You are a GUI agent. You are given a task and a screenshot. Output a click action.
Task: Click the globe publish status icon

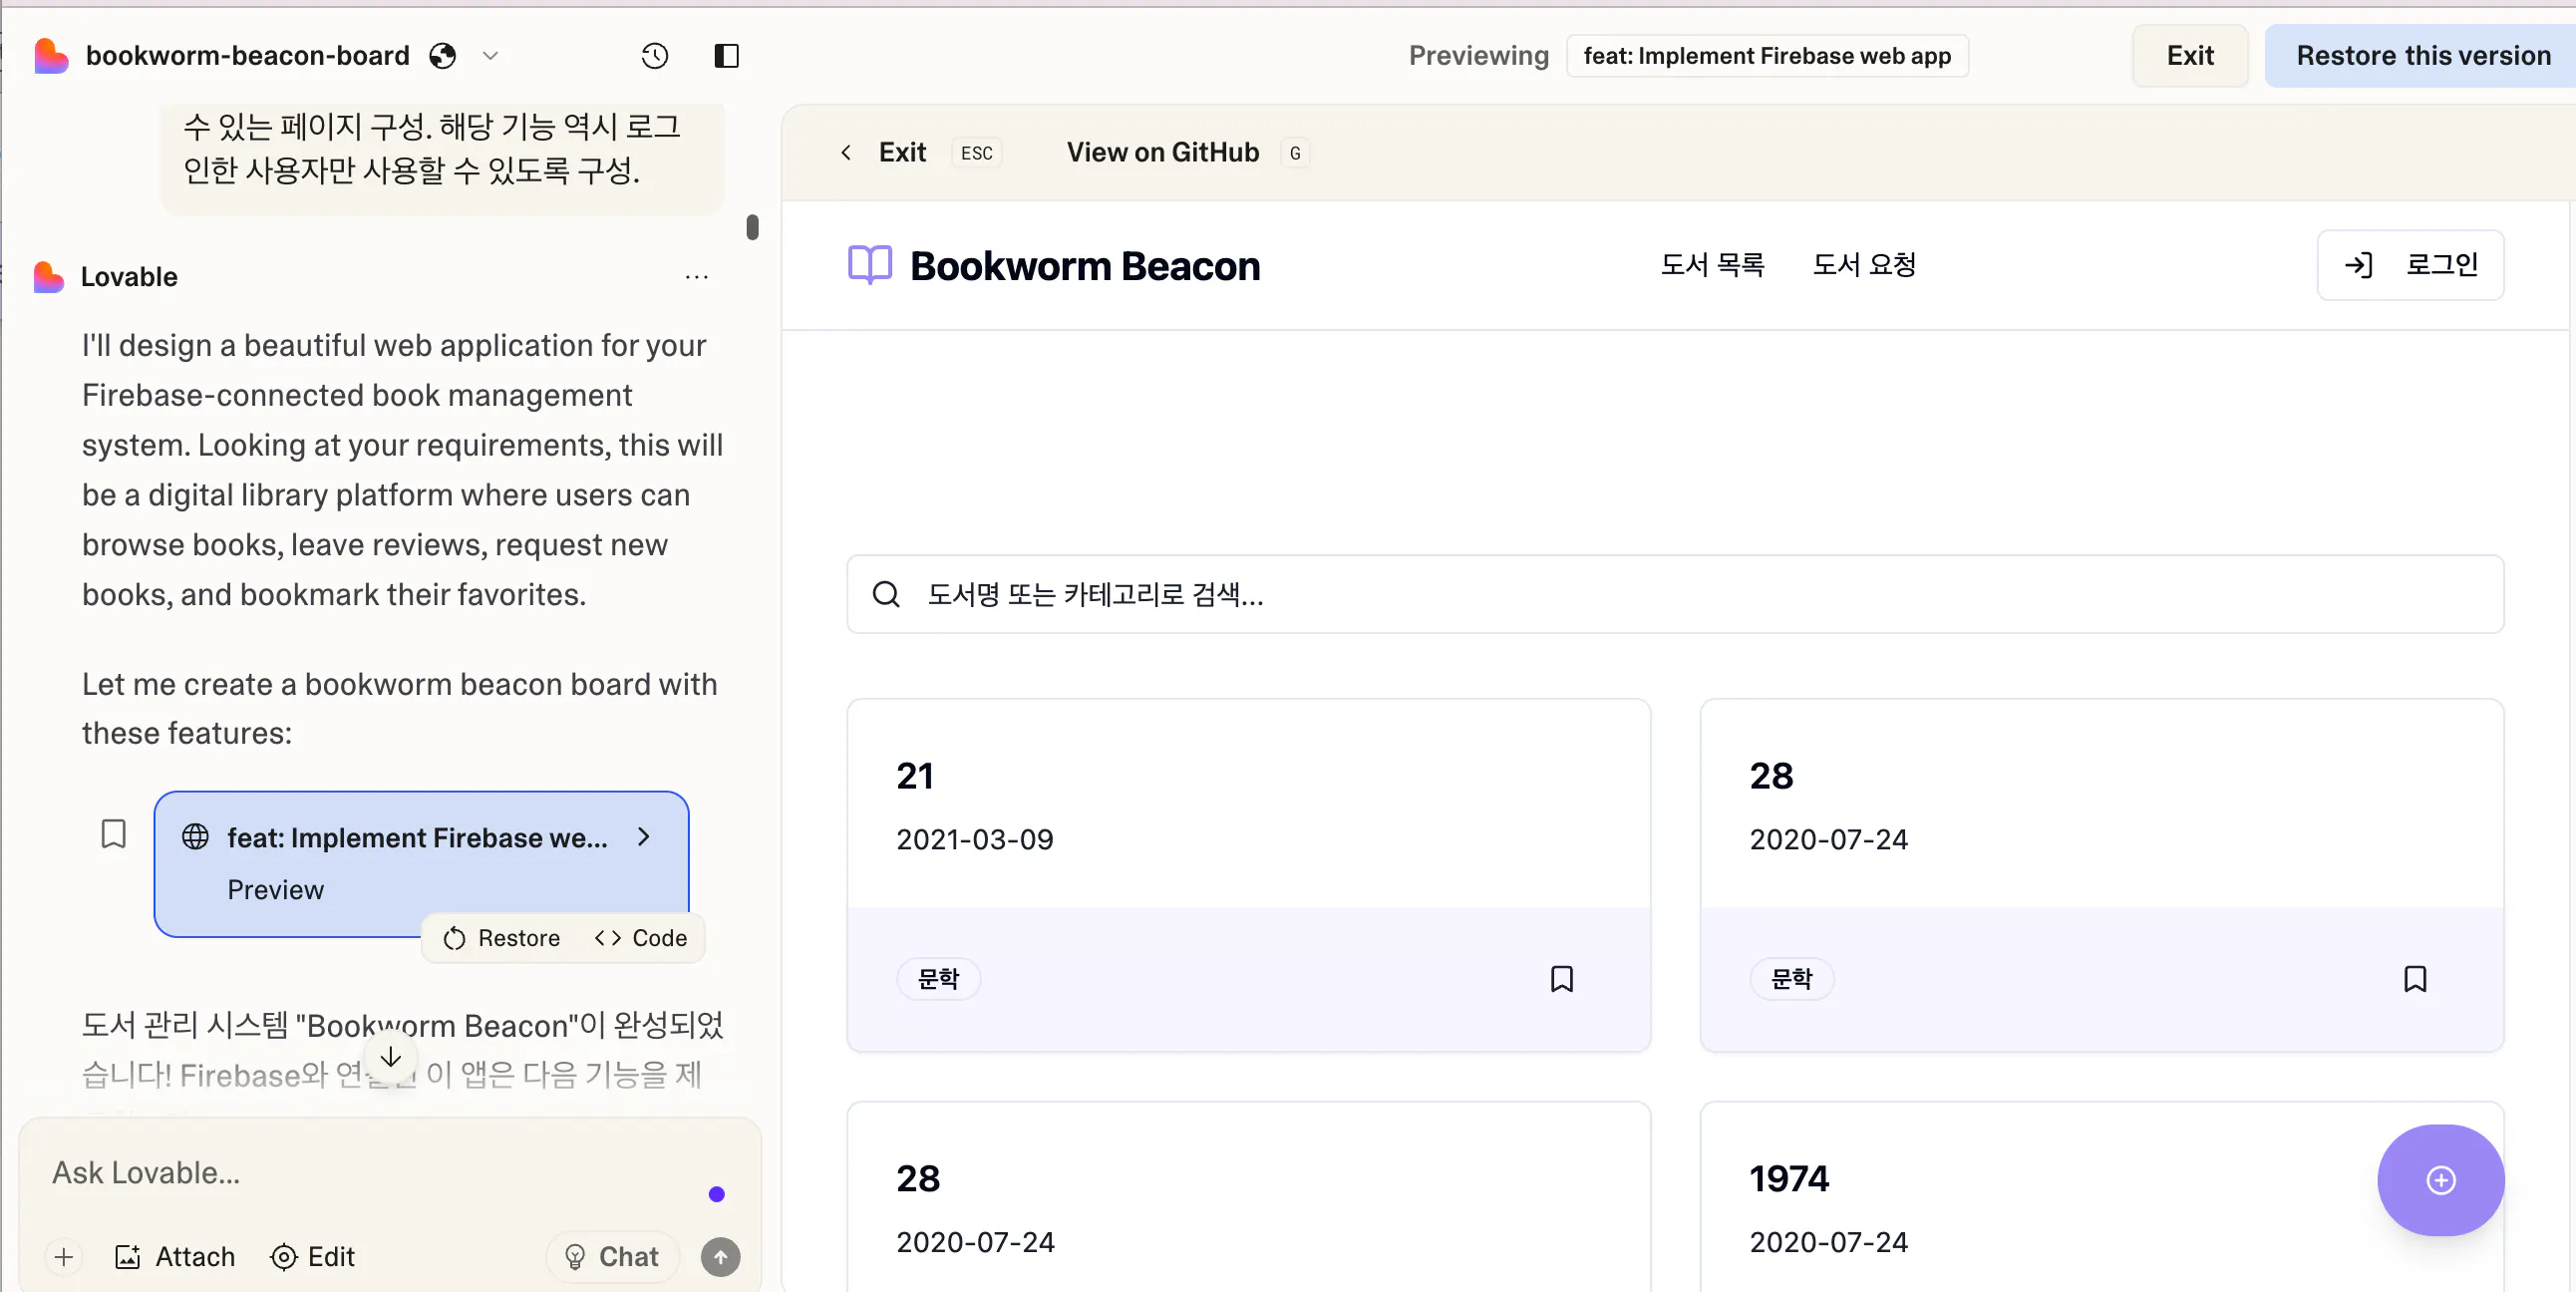[443, 56]
